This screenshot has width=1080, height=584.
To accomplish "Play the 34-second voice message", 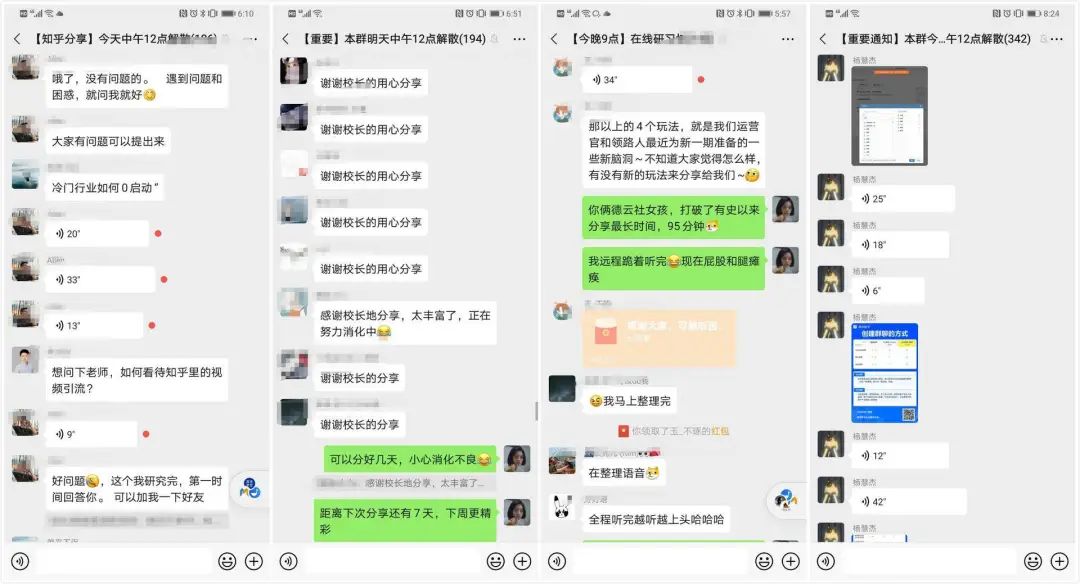I will click(636, 79).
